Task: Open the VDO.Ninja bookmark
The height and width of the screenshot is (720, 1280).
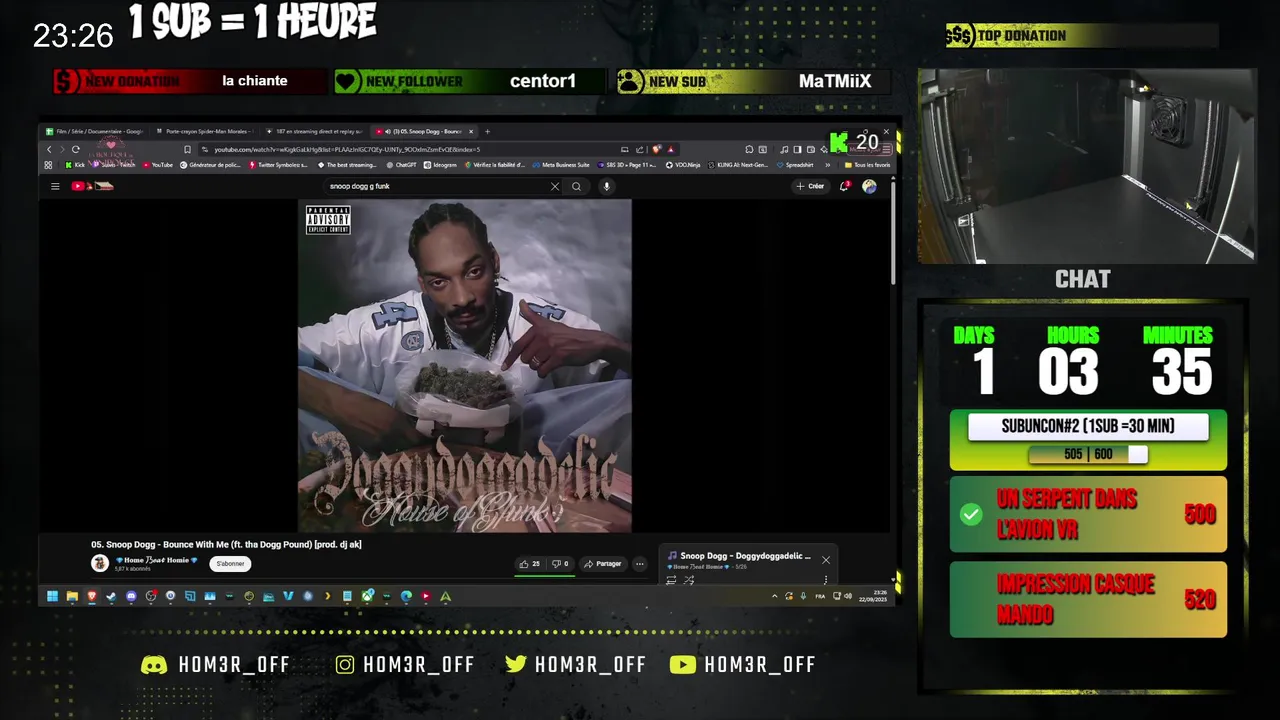Action: coord(683,165)
